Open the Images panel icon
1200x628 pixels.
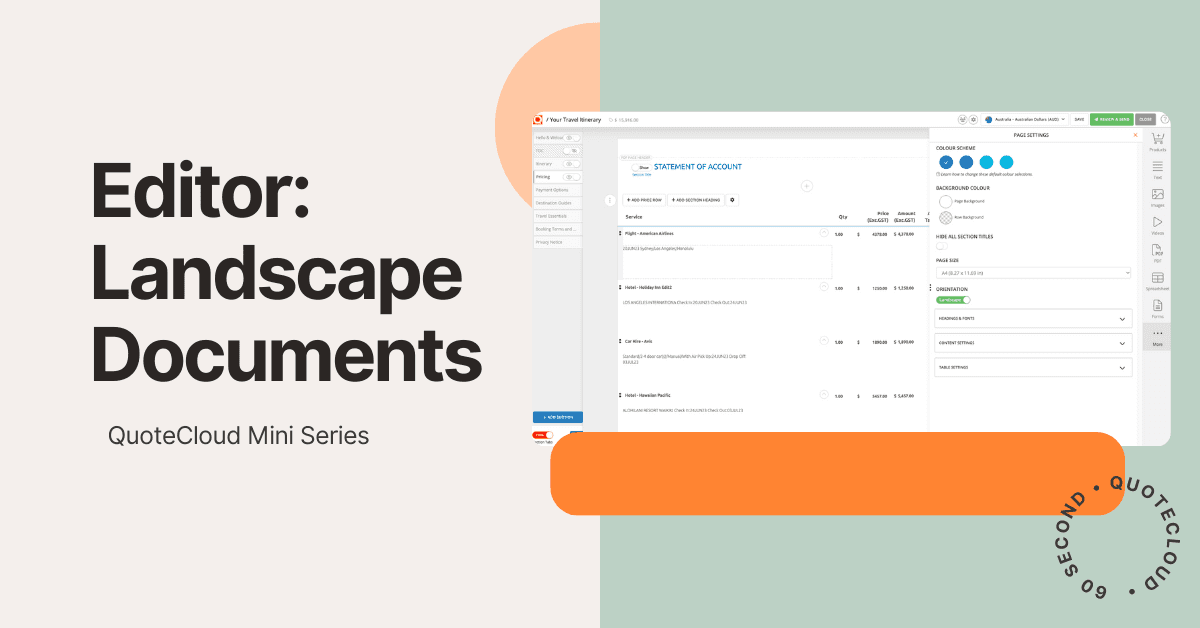[1157, 197]
